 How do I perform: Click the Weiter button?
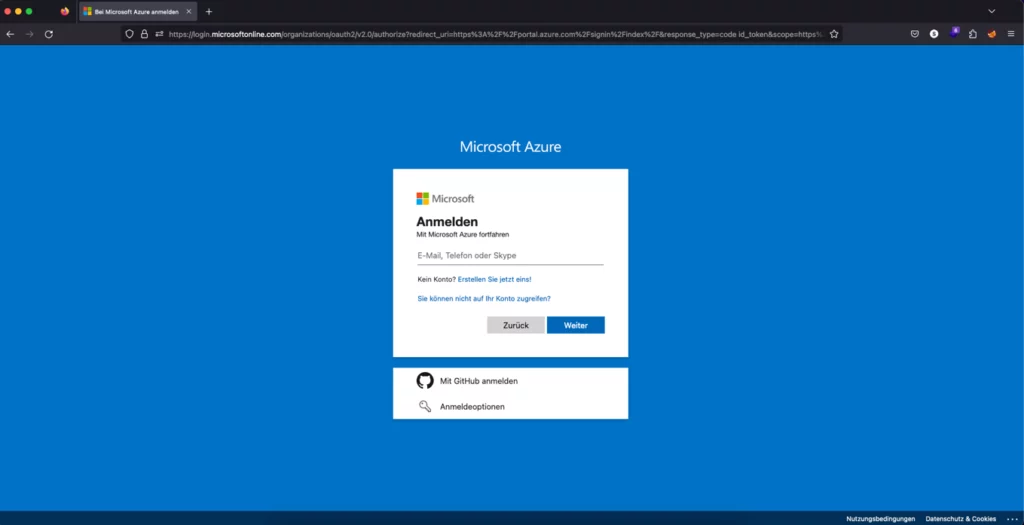tap(575, 325)
